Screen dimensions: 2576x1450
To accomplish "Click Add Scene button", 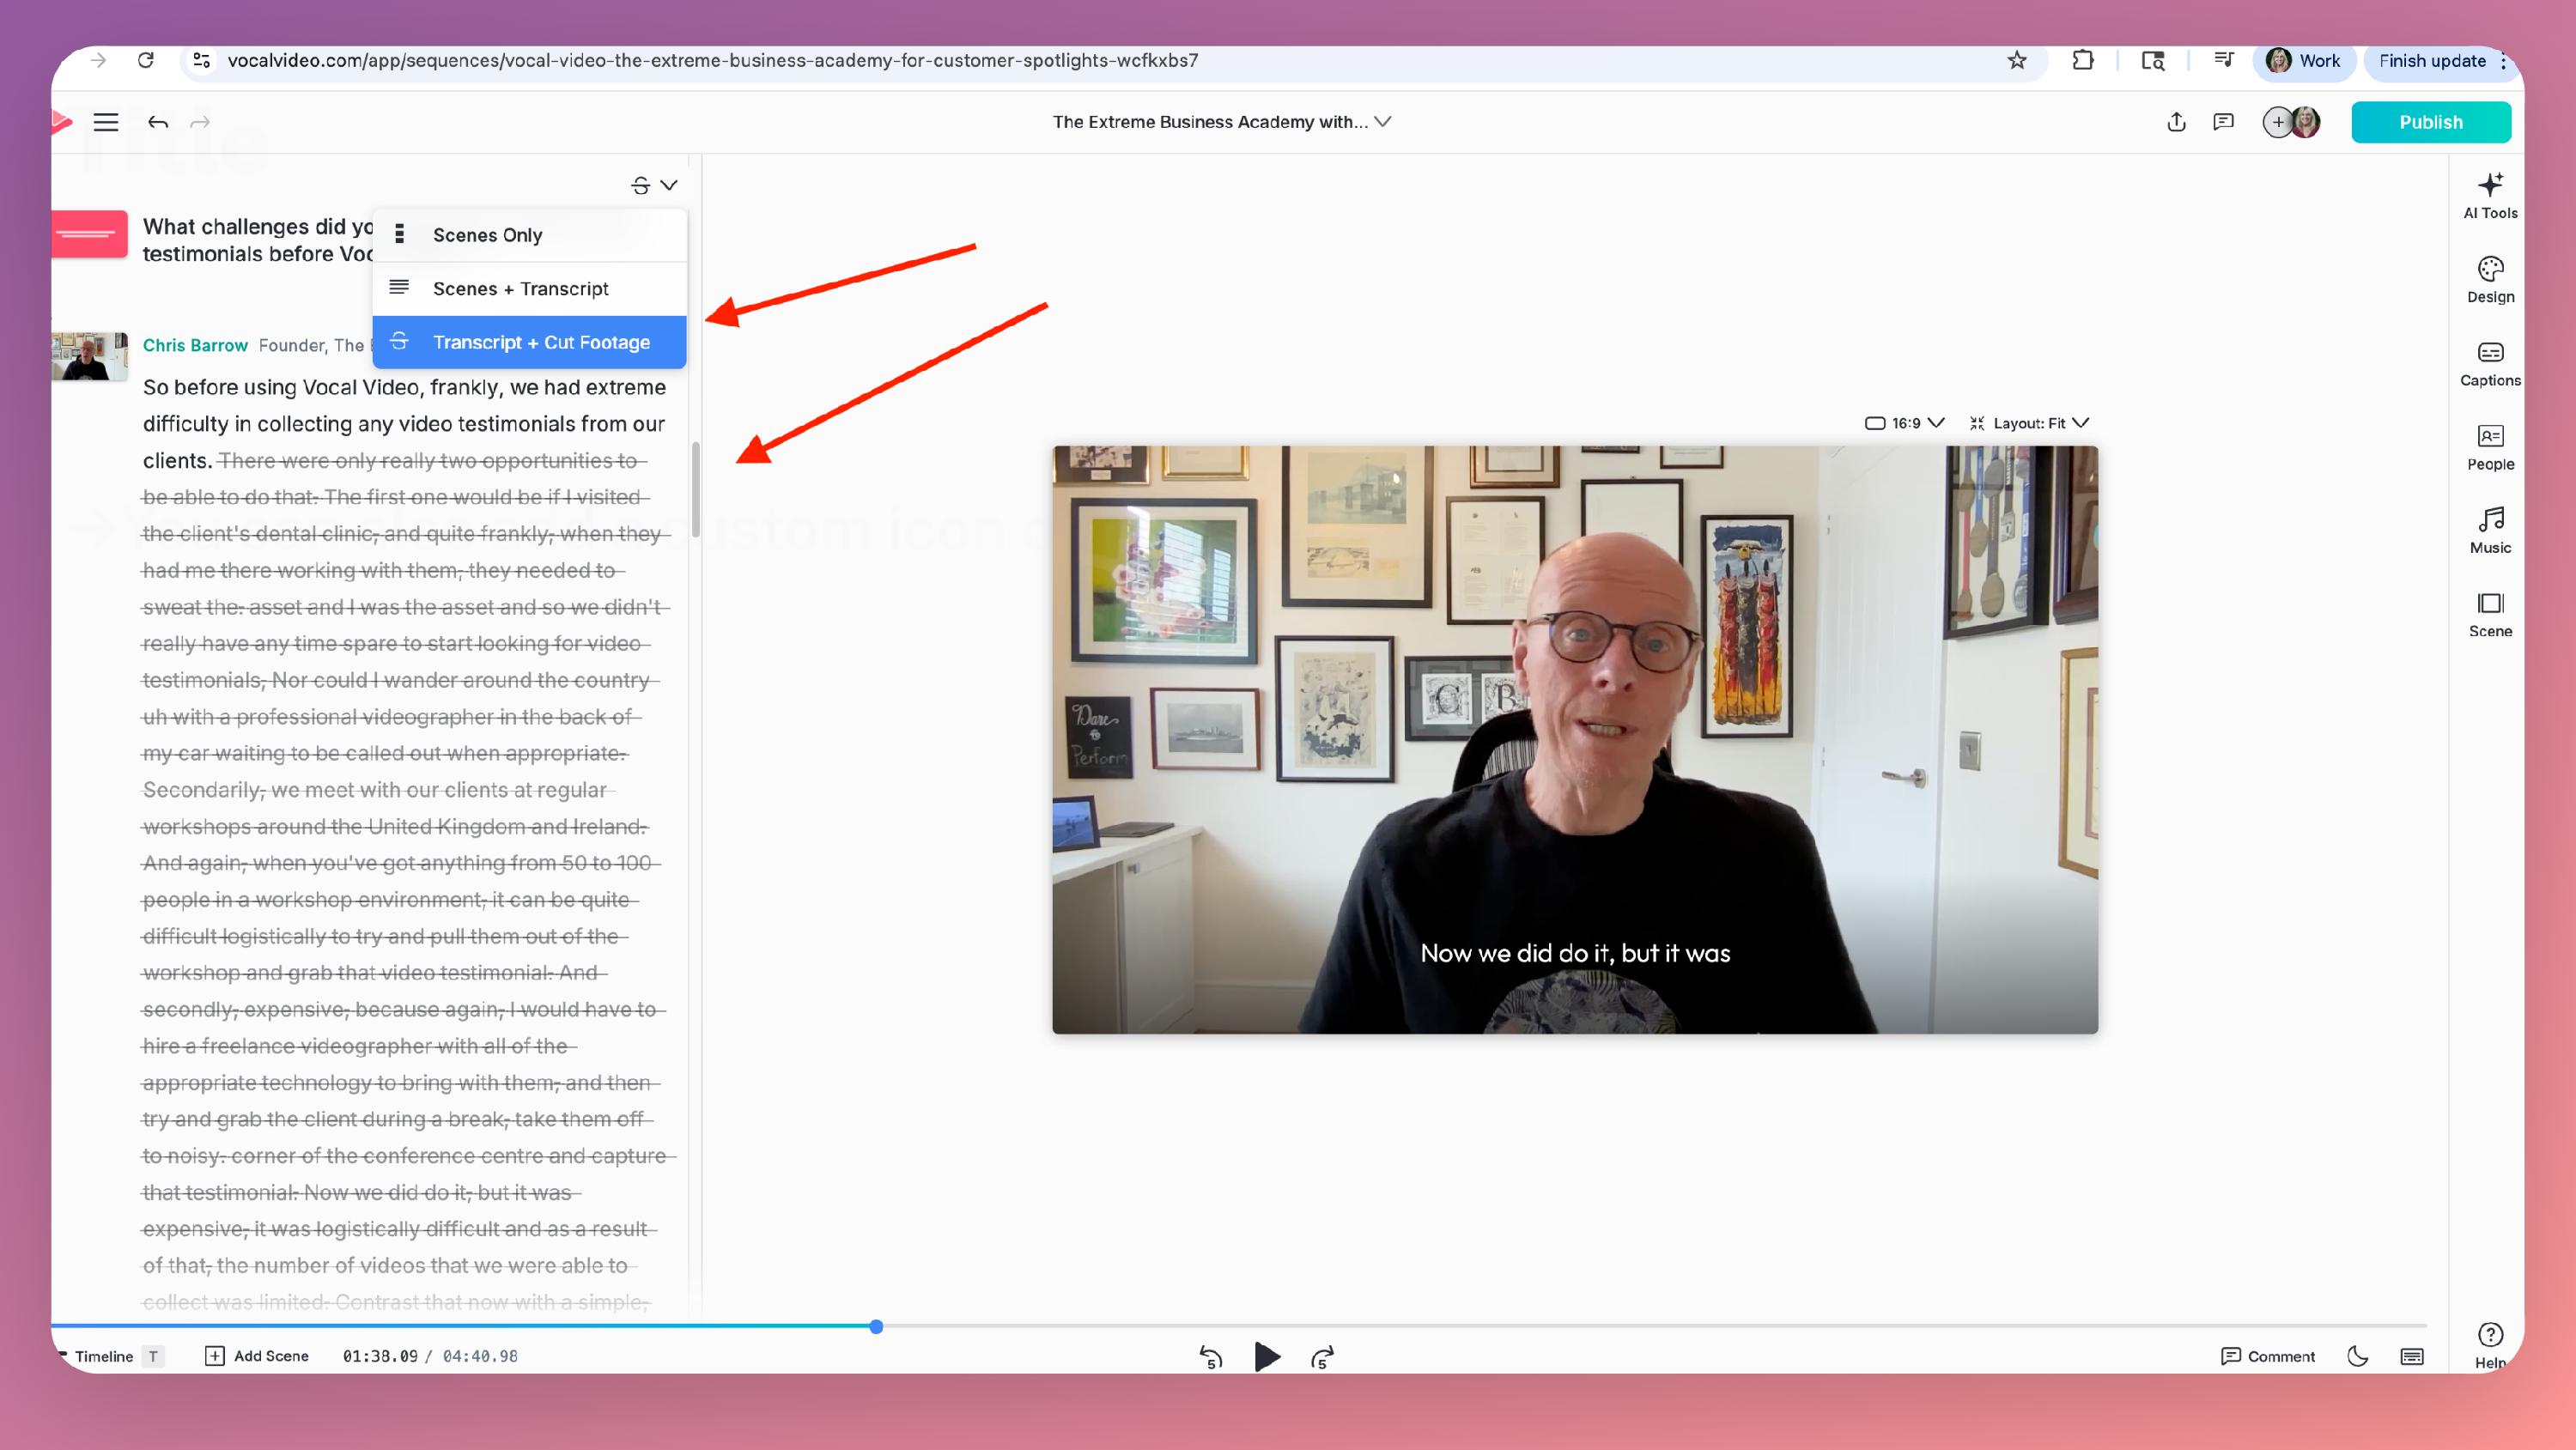I will click(x=257, y=1356).
